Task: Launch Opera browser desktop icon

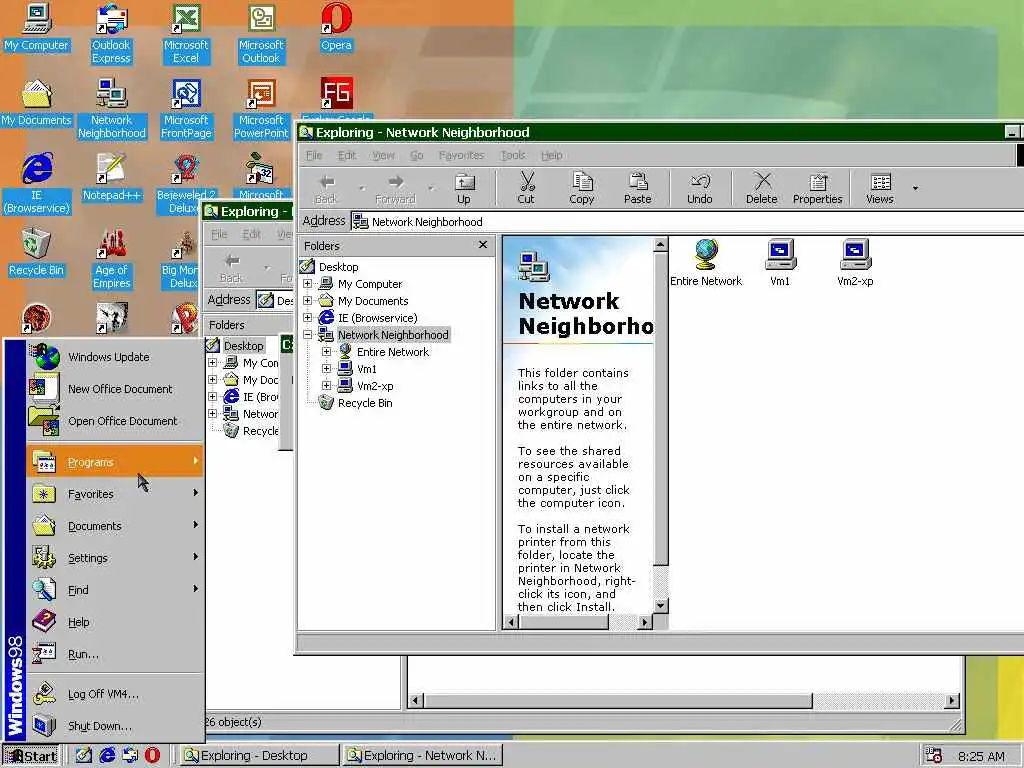Action: pos(336,27)
